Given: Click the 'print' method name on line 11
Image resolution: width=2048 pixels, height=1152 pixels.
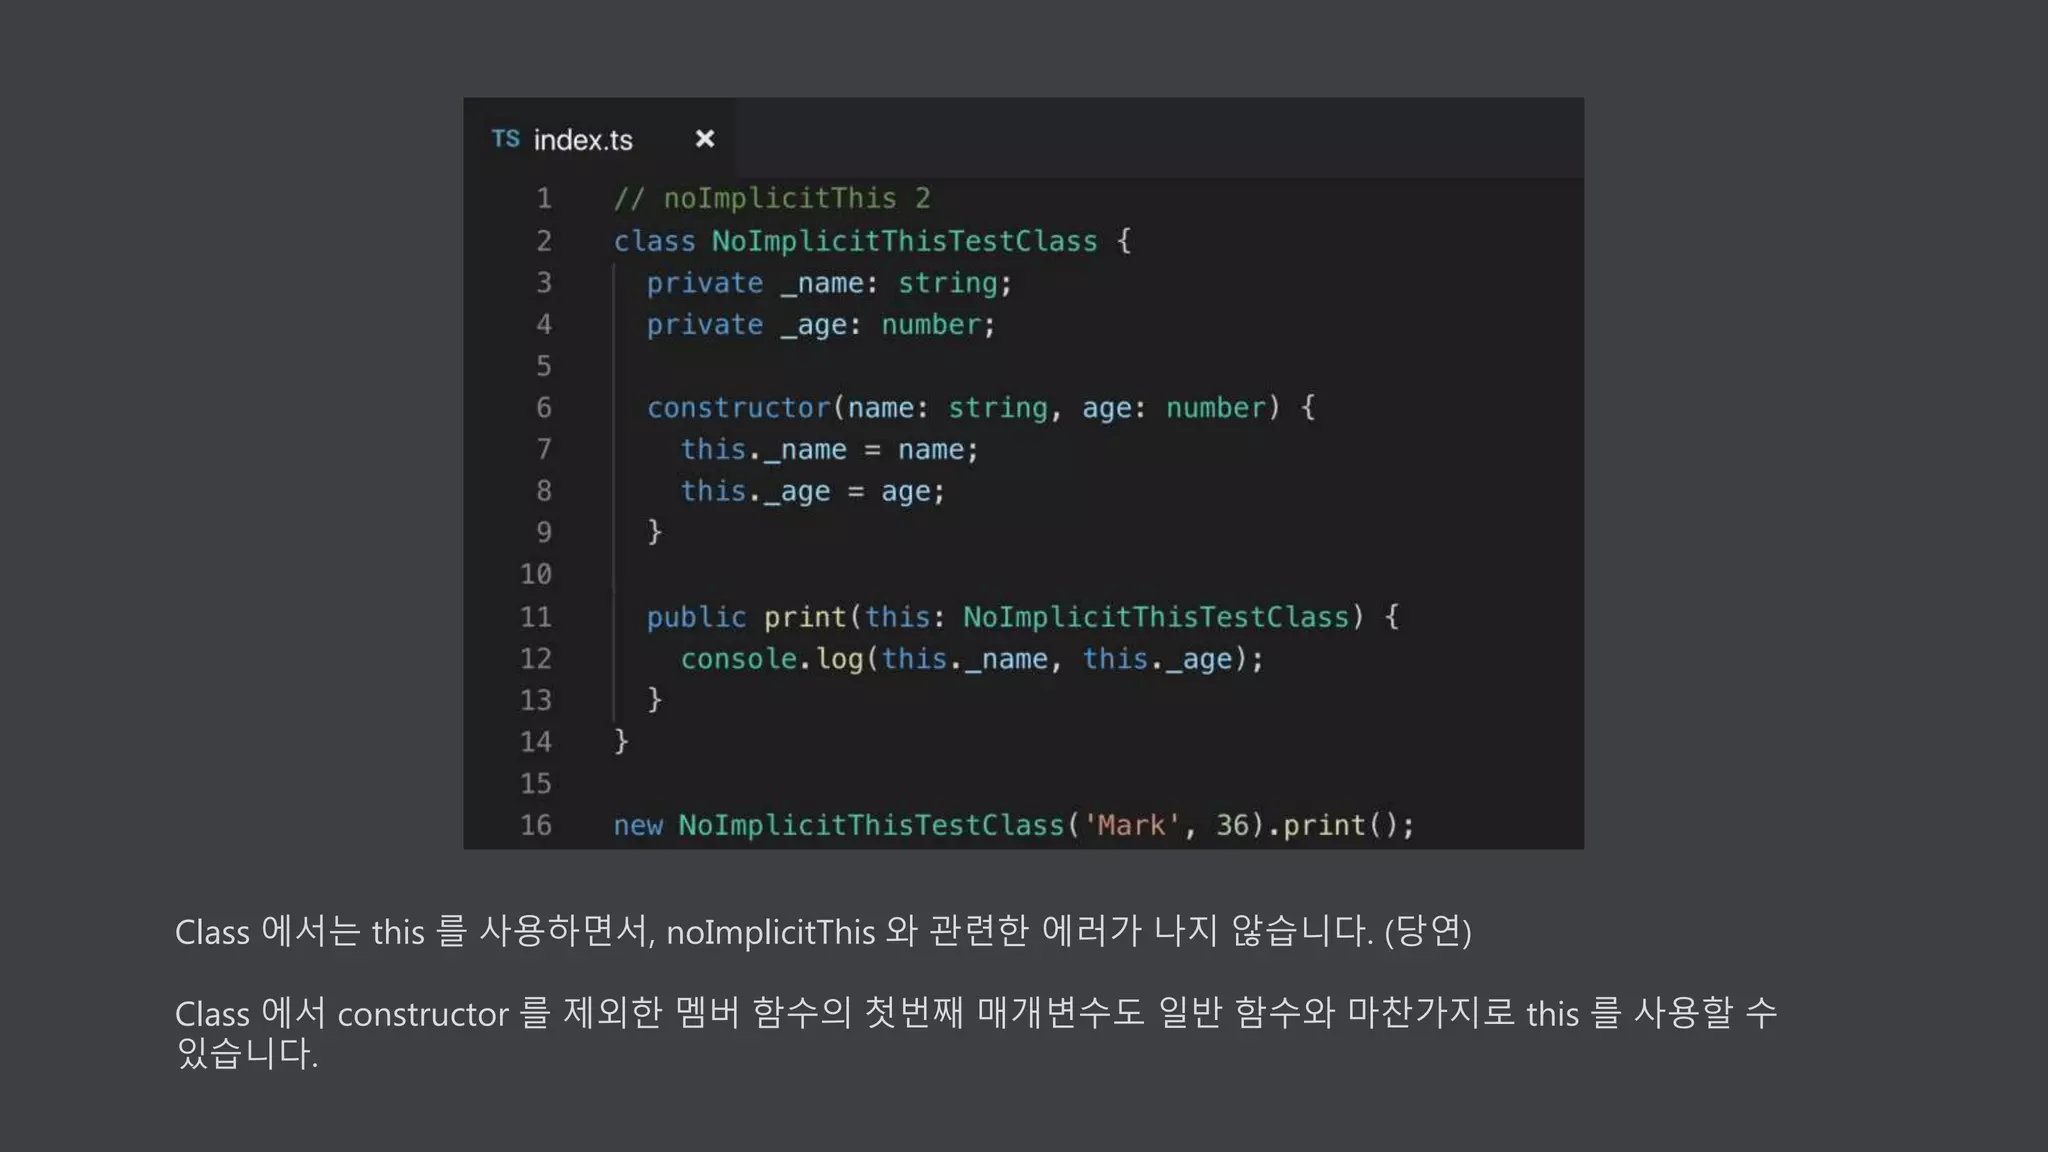Looking at the screenshot, I should point(805,617).
